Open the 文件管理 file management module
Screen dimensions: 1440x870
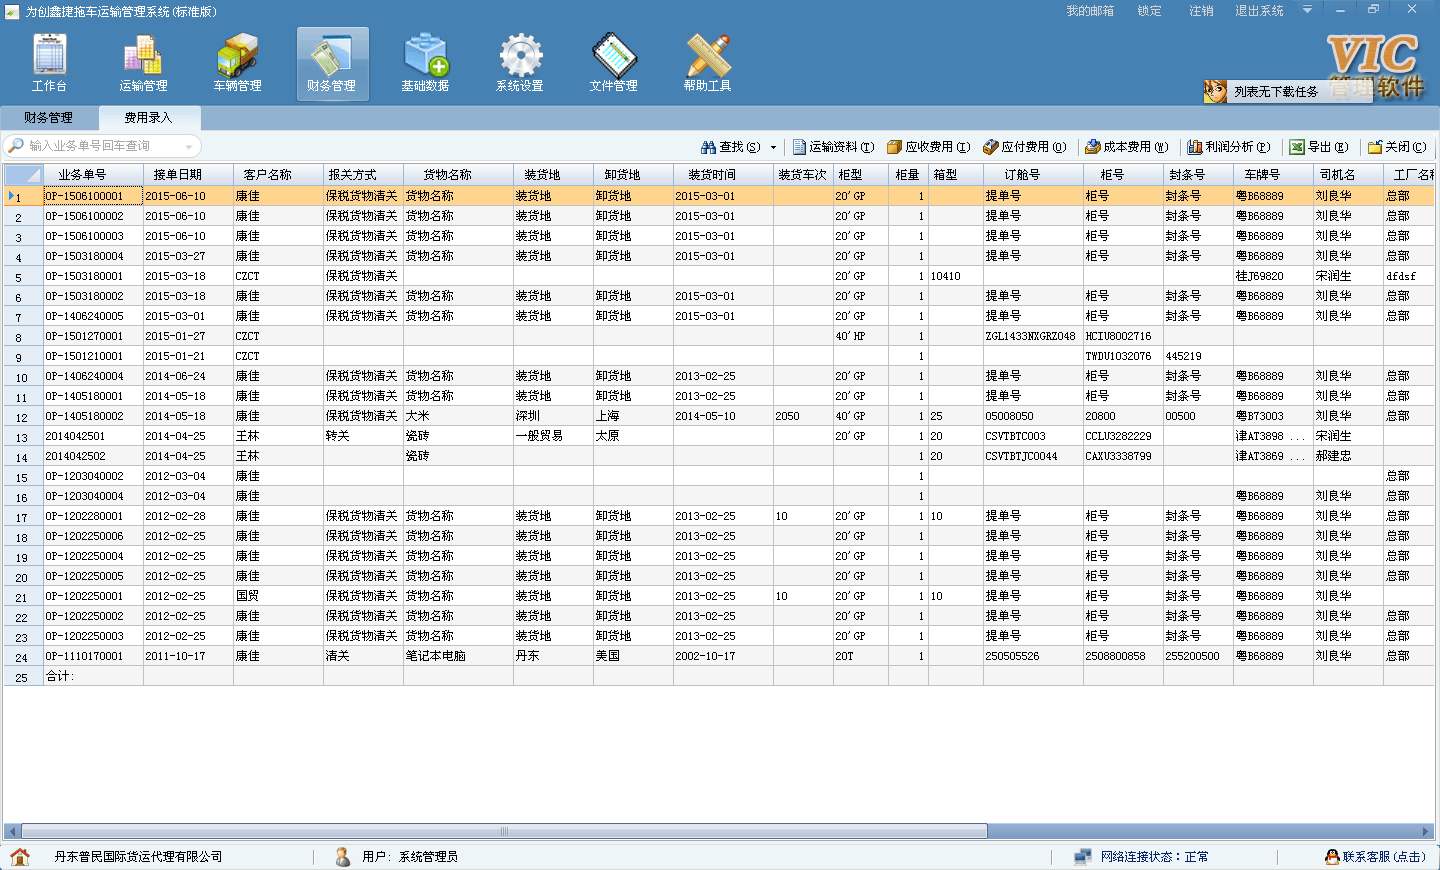click(613, 63)
